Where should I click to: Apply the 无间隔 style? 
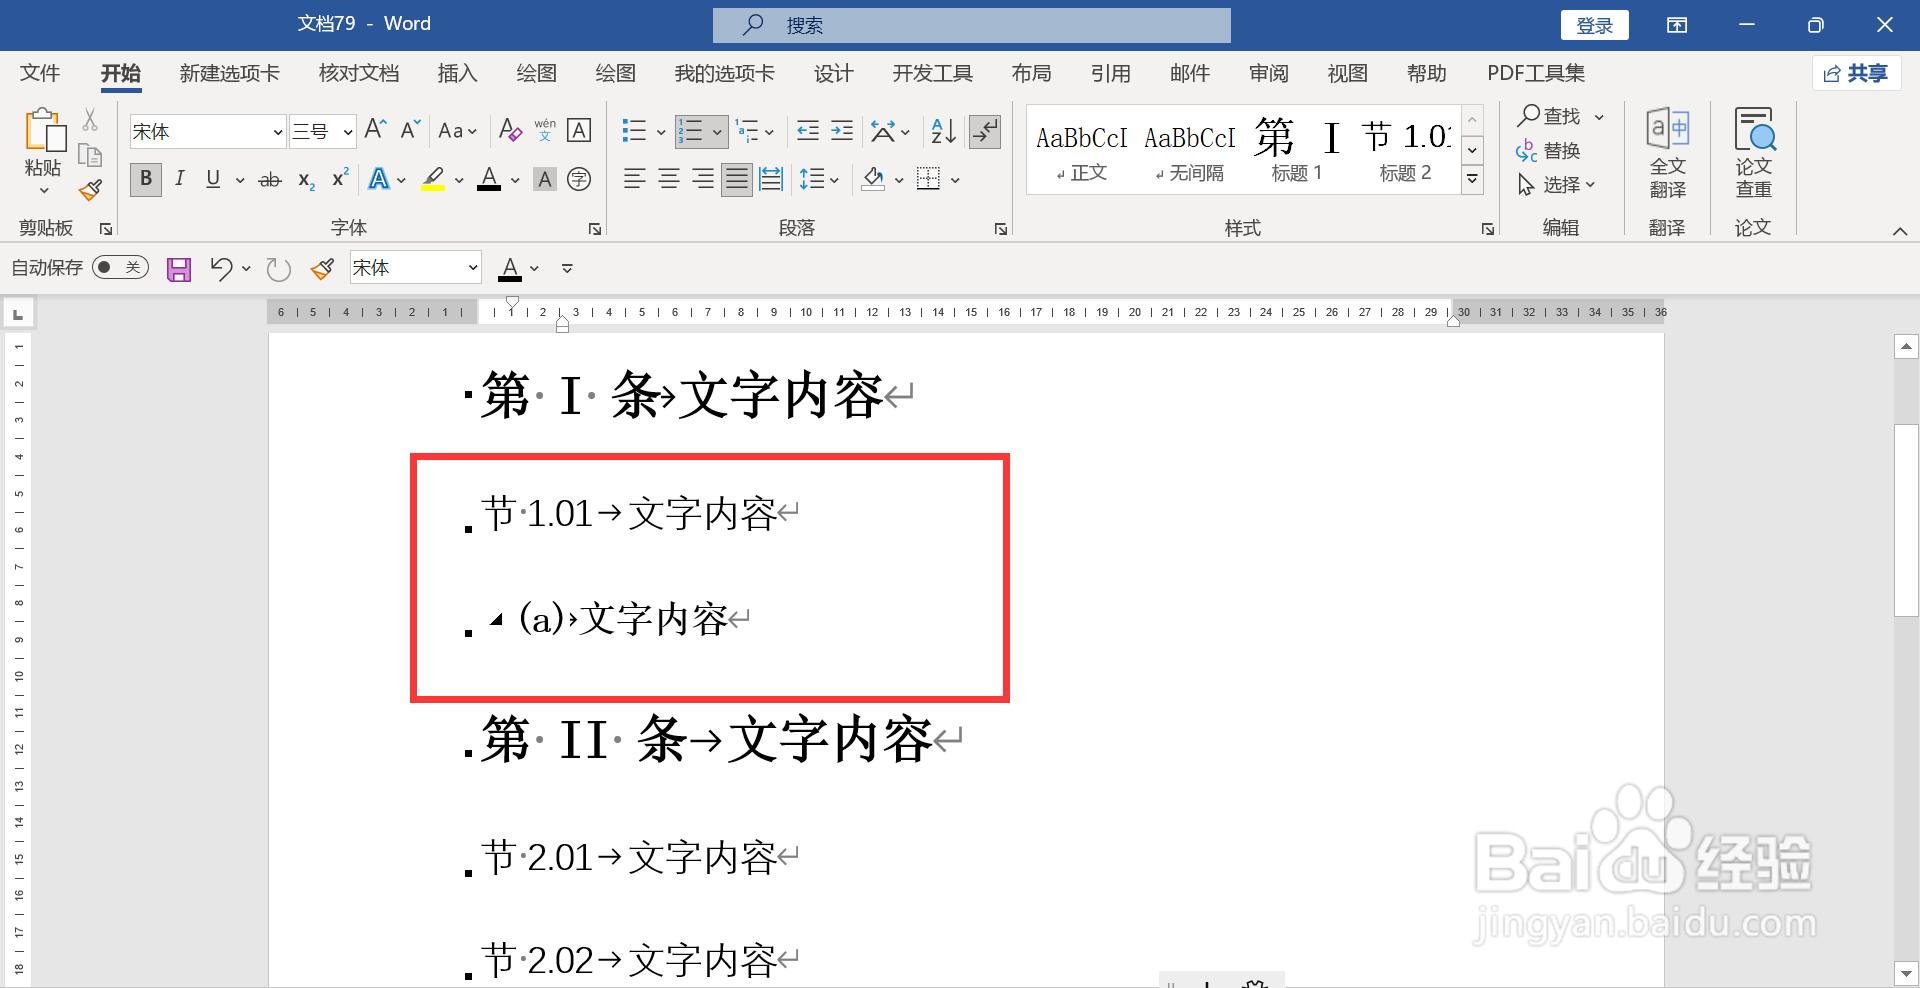[1190, 150]
